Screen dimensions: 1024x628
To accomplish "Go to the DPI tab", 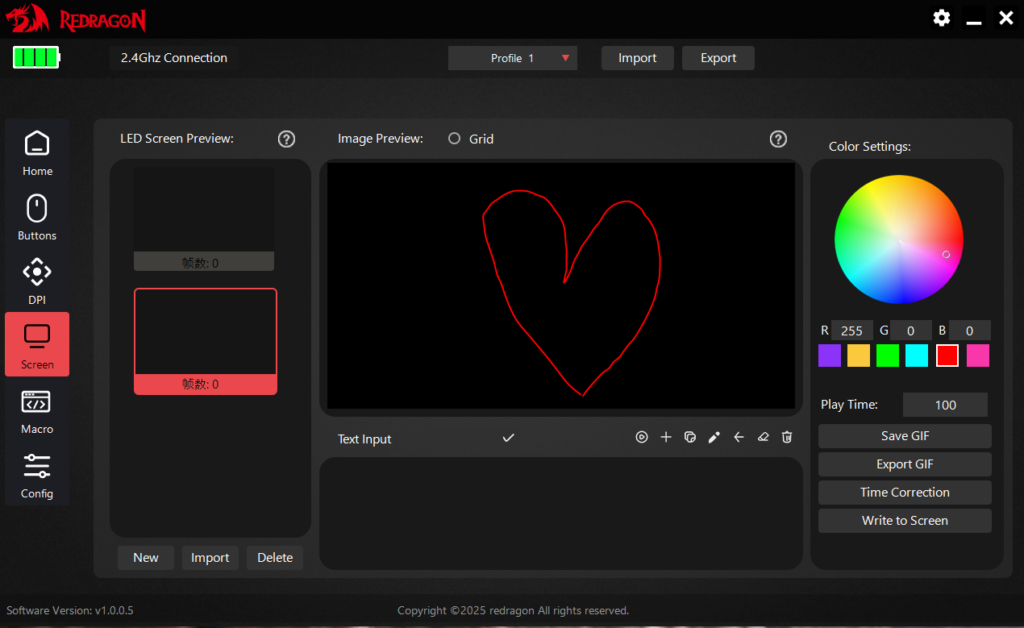I will point(37,282).
